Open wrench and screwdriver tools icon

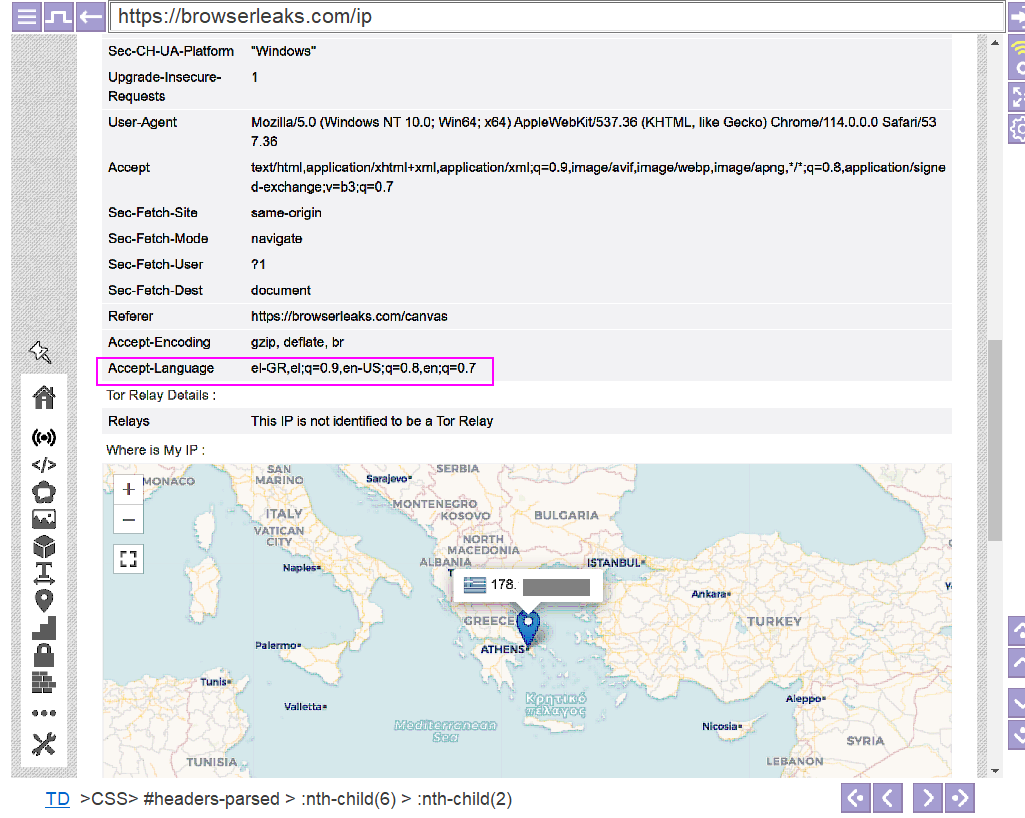pyautogui.click(x=44, y=744)
